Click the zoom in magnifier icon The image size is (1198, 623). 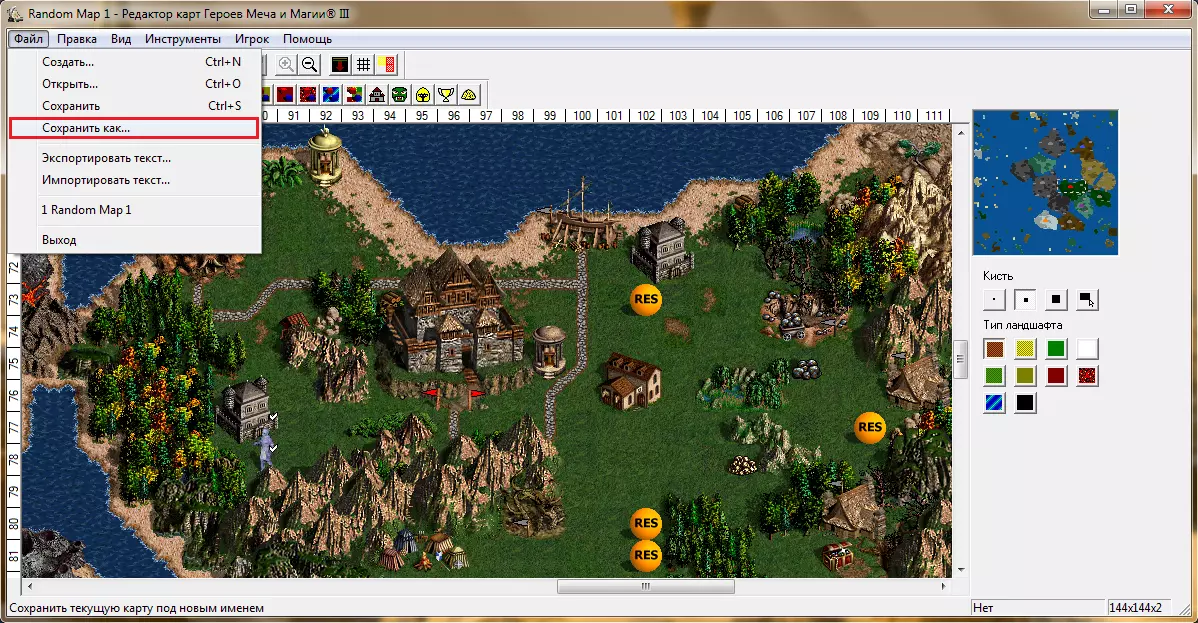click(x=286, y=65)
